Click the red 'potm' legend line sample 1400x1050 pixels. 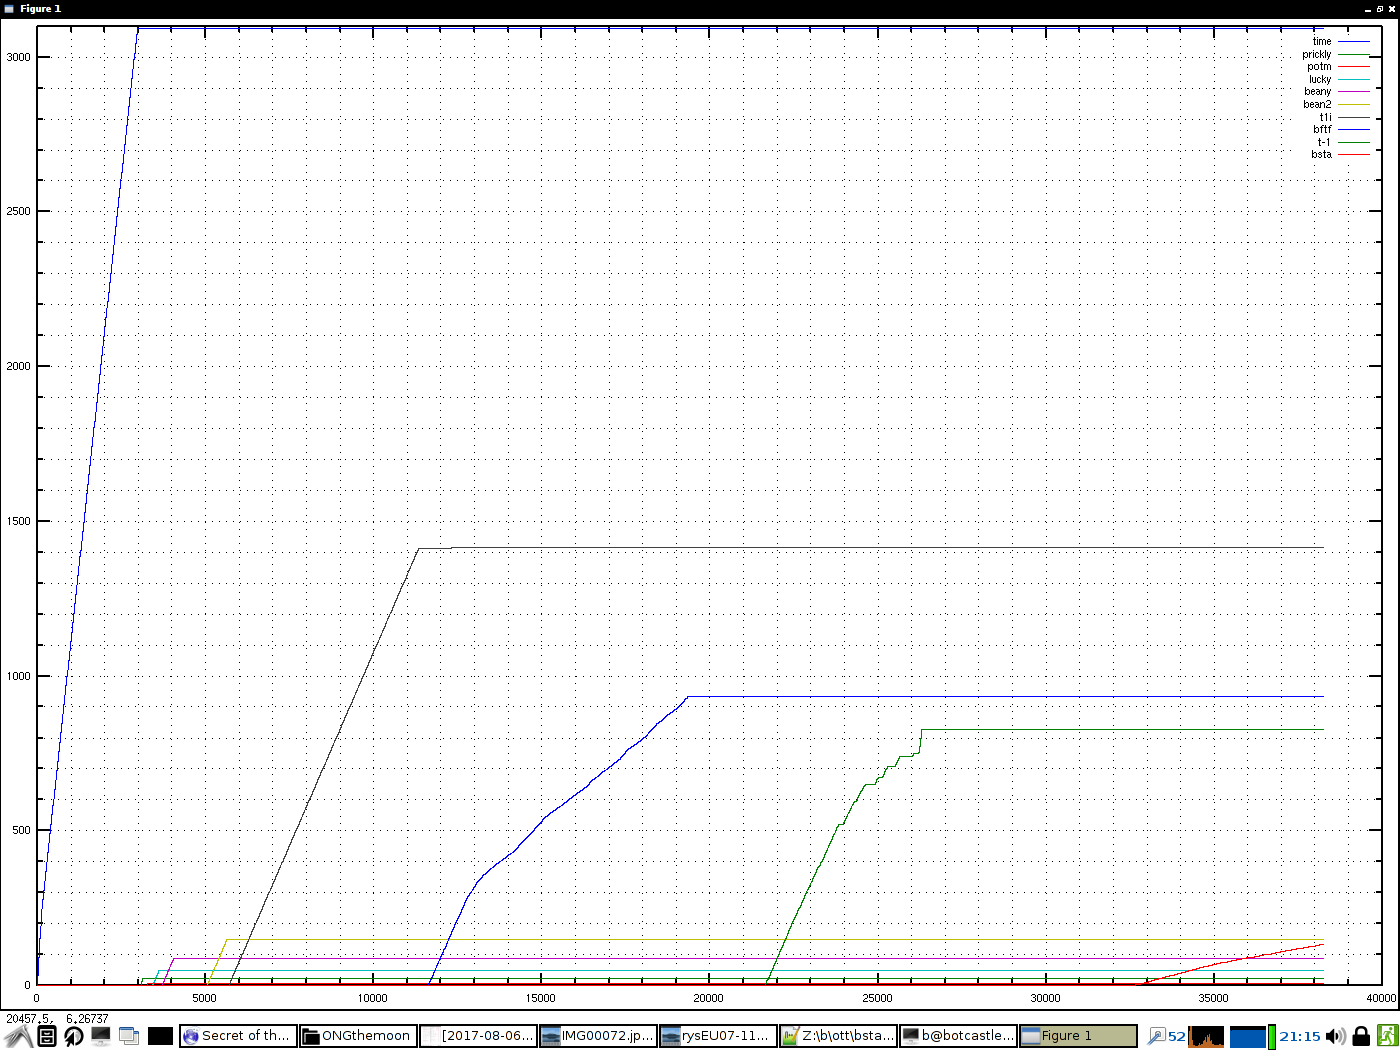(1354, 67)
